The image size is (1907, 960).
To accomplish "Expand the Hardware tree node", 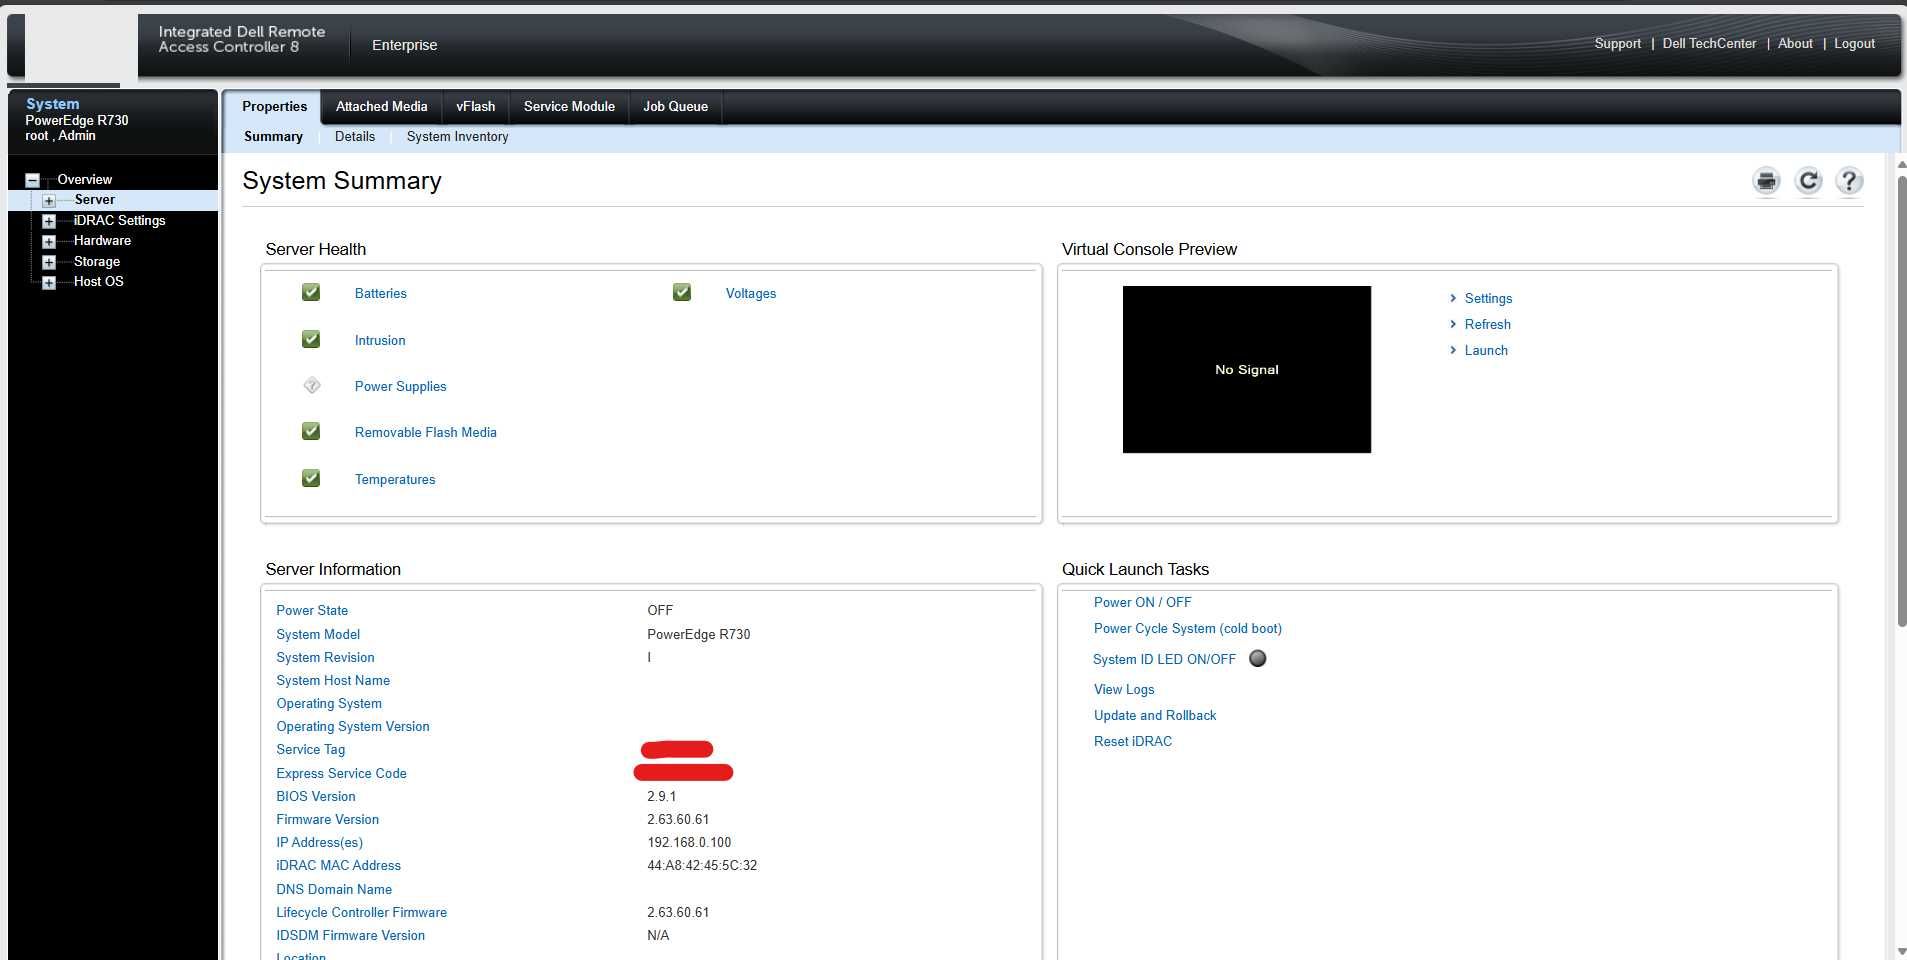I will point(48,242).
